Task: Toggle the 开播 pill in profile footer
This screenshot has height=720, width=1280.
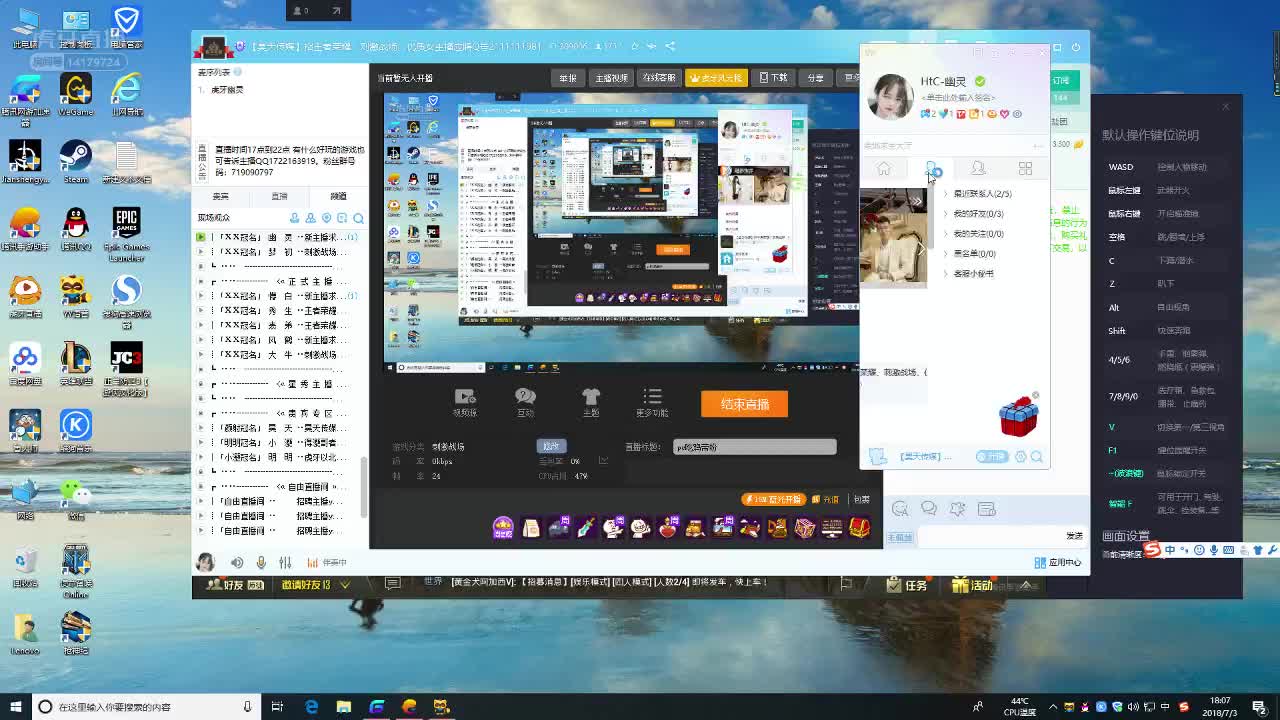Action: pyautogui.click(x=992, y=457)
